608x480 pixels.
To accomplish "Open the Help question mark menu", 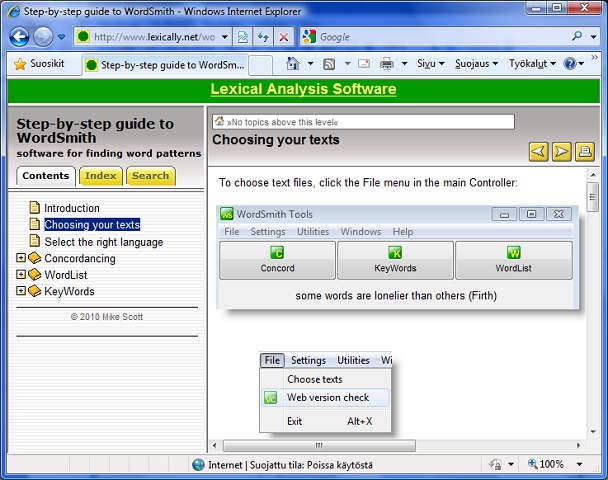I will point(574,64).
